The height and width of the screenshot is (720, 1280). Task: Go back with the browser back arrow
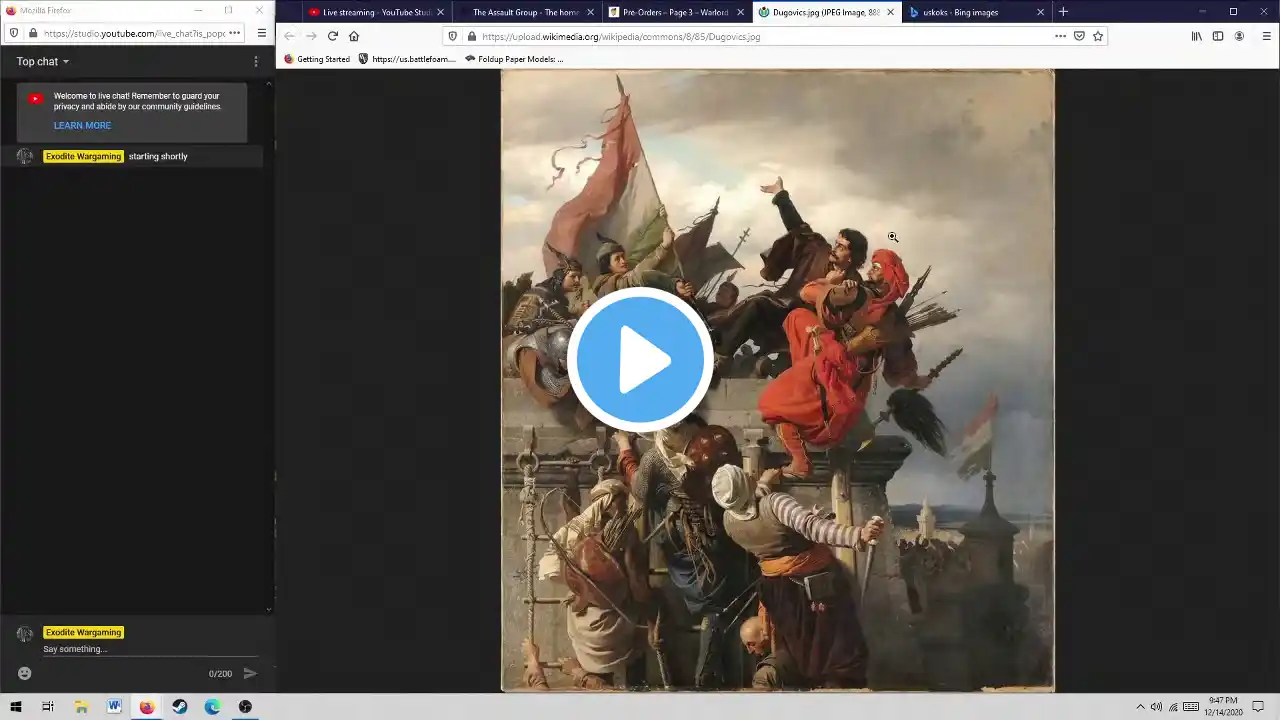tap(289, 36)
